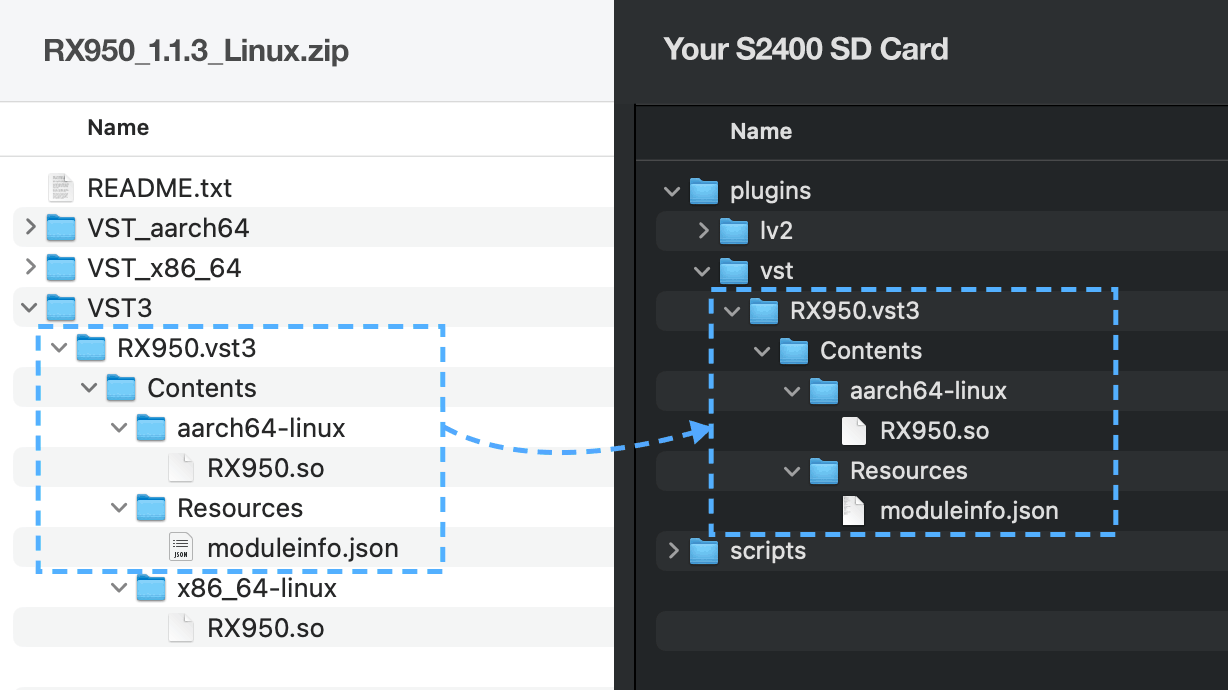1228x690 pixels.
Task: Collapse the plugins folder on SD card
Action: point(672,191)
